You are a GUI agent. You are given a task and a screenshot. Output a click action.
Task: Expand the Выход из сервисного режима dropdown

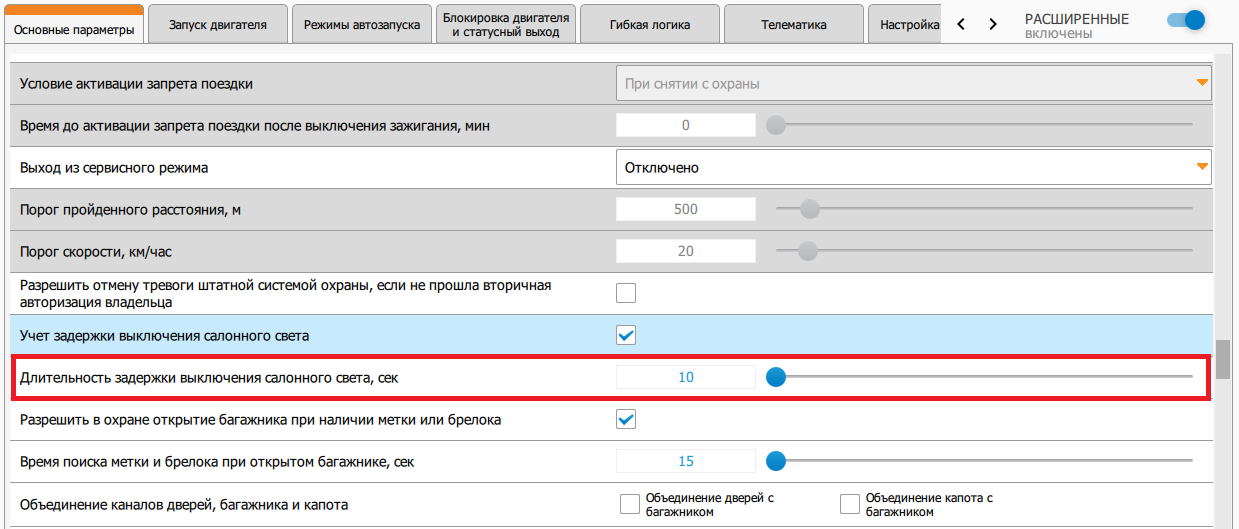click(x=913, y=168)
